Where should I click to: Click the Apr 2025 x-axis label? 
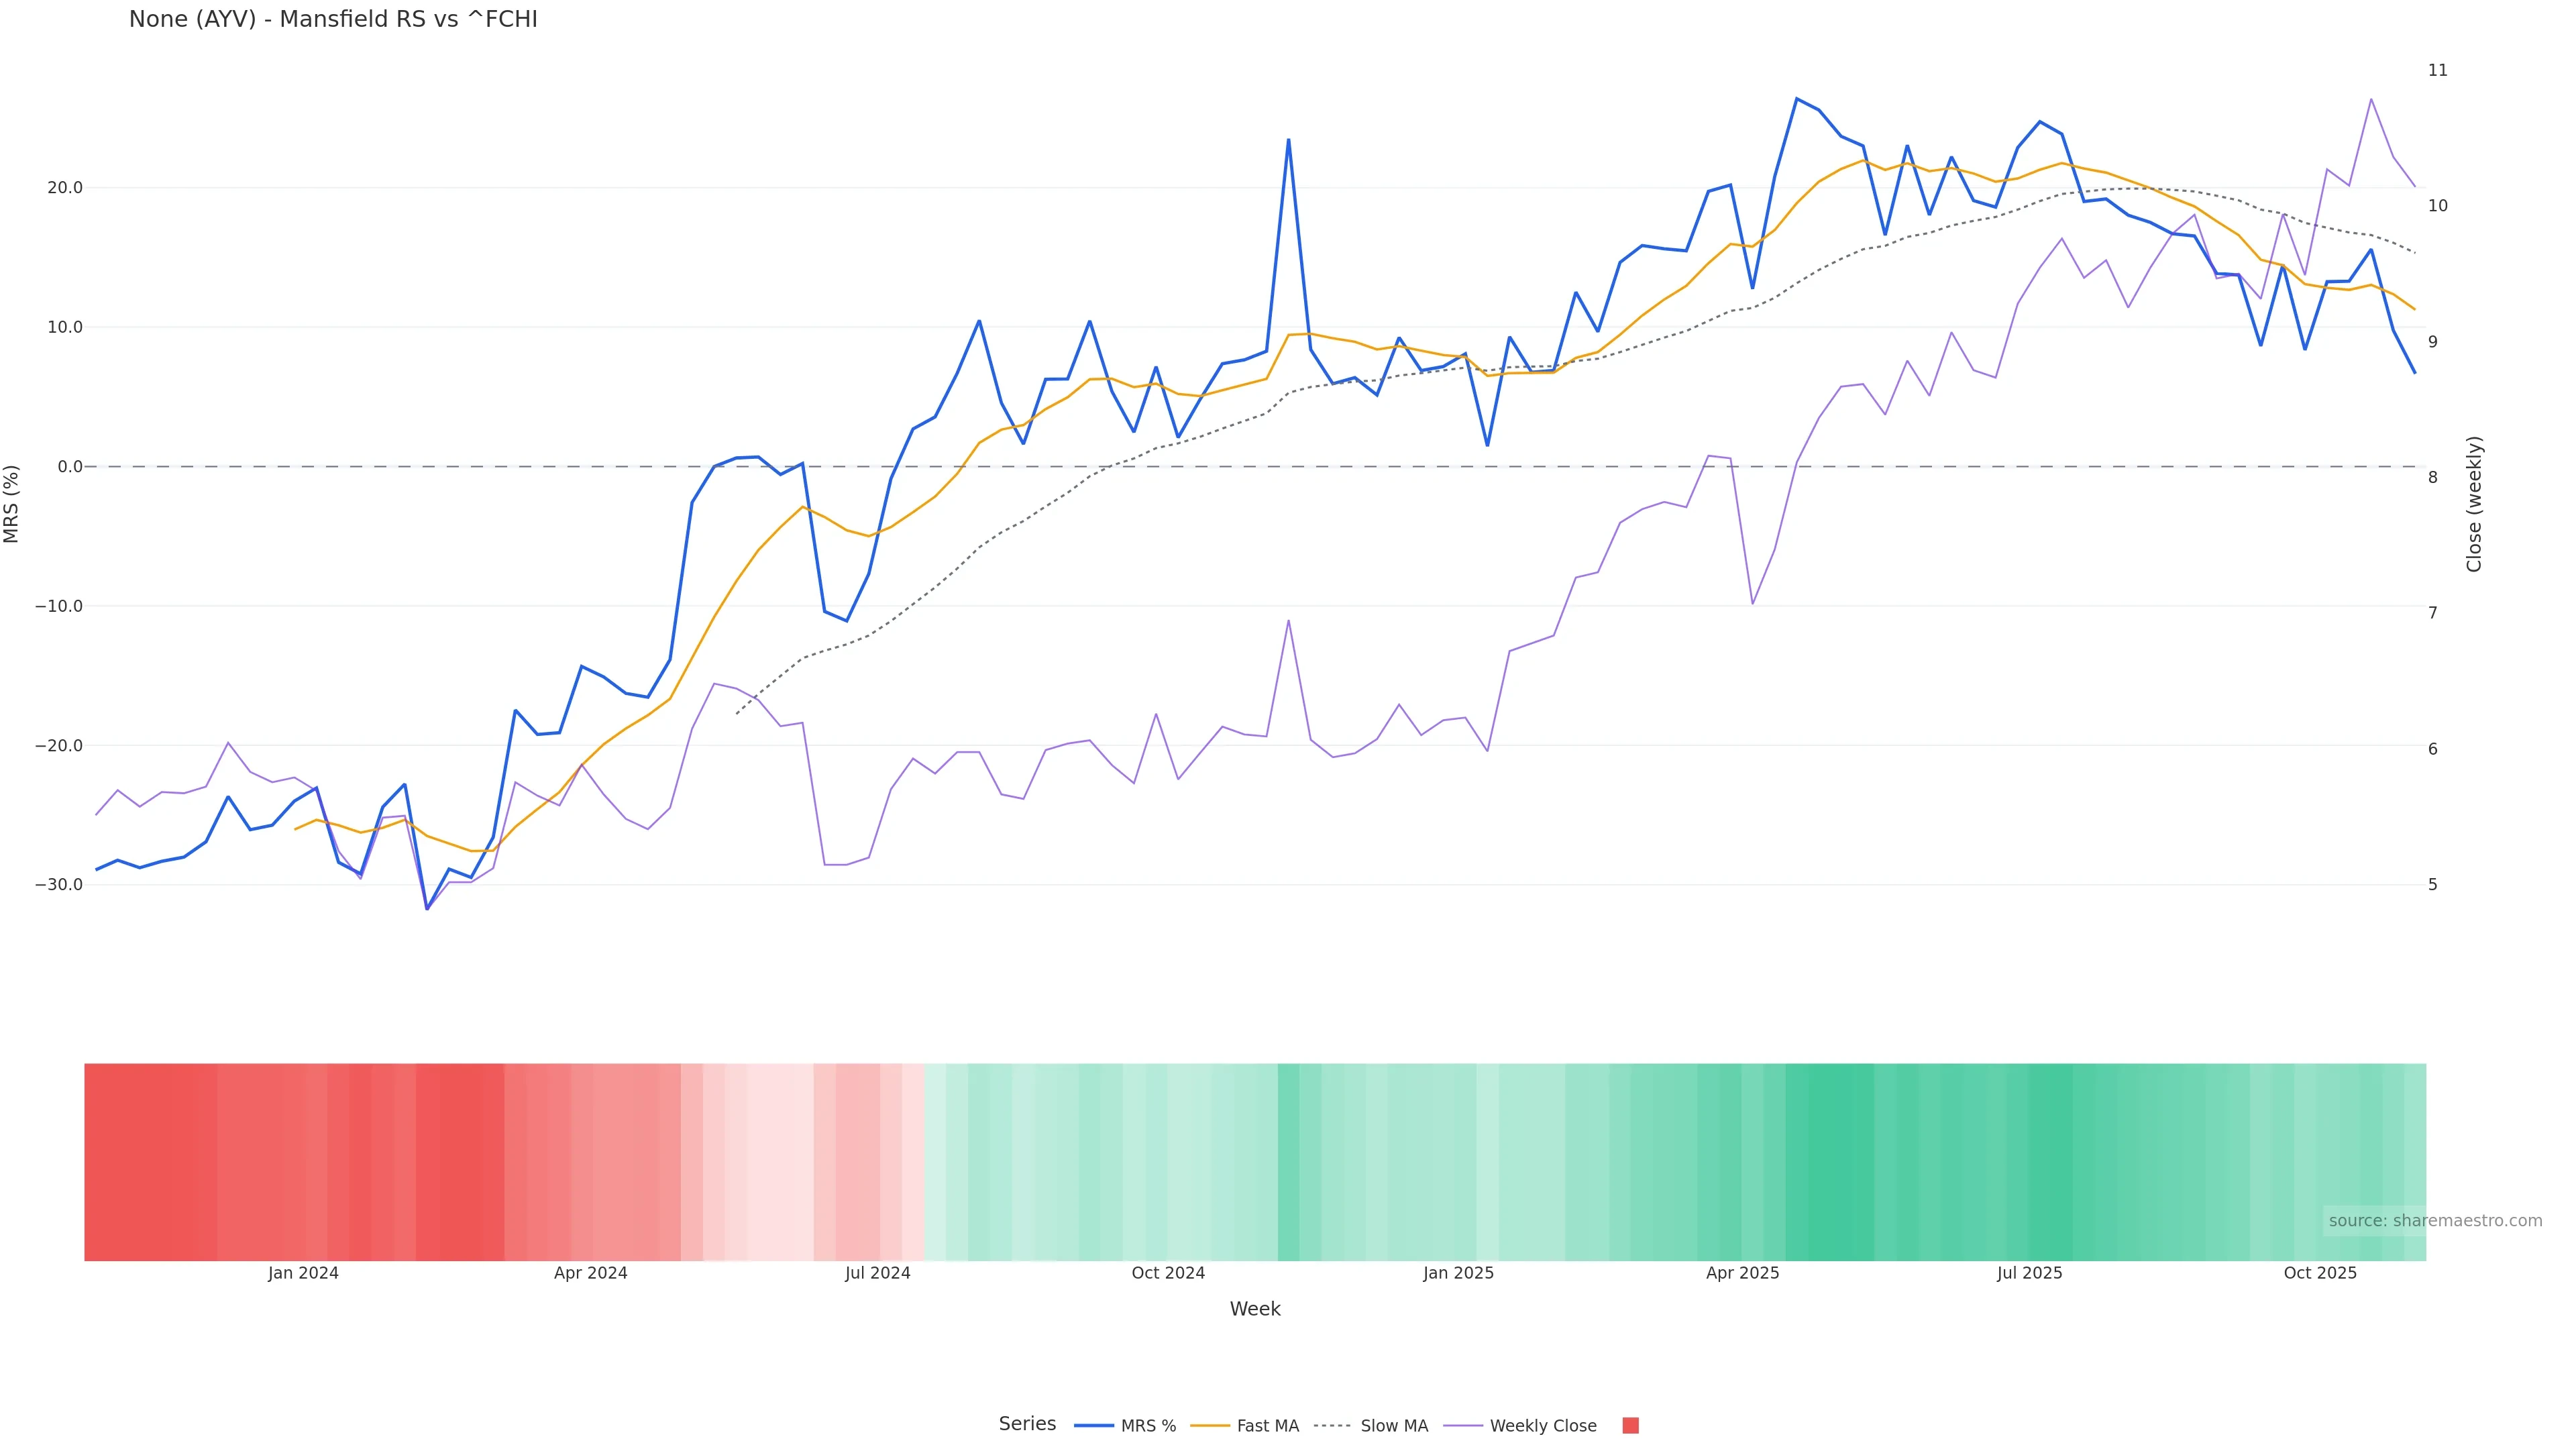tap(1742, 1273)
